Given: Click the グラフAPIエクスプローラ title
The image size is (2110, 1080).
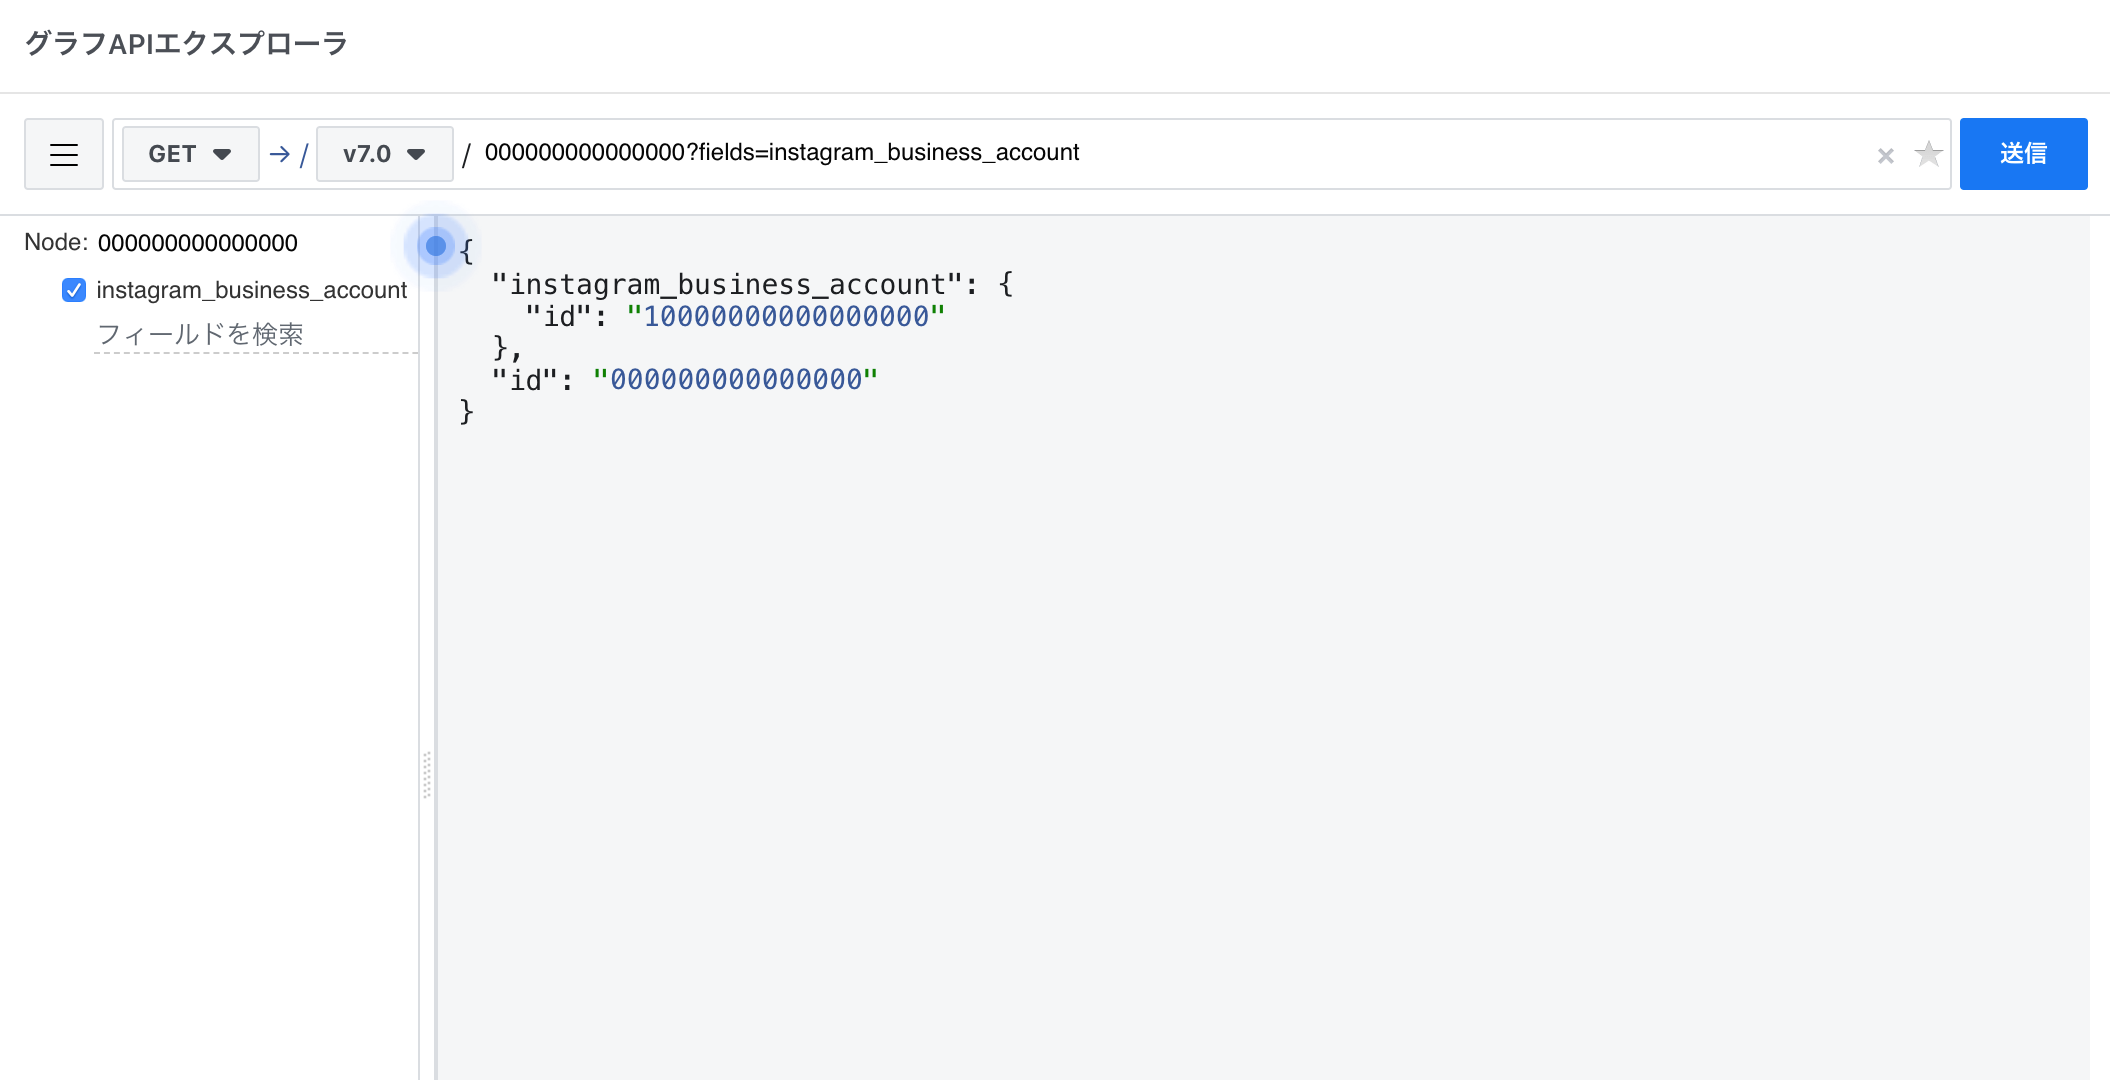Looking at the screenshot, I should coord(186,43).
